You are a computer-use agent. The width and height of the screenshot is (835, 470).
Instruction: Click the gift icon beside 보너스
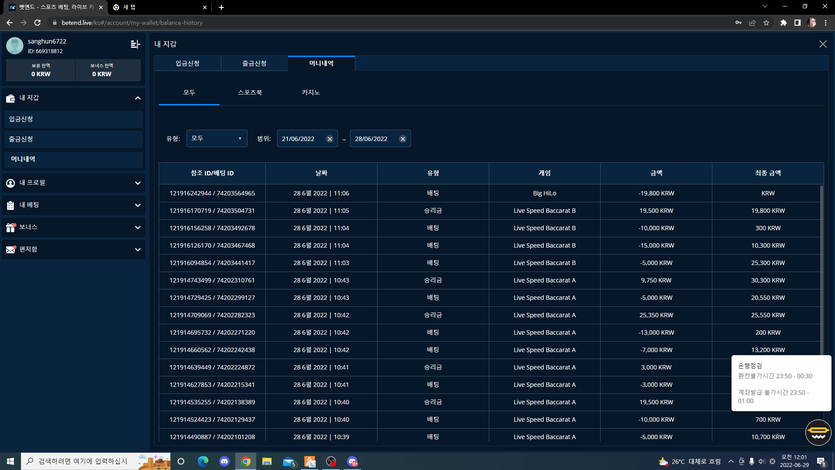10,227
